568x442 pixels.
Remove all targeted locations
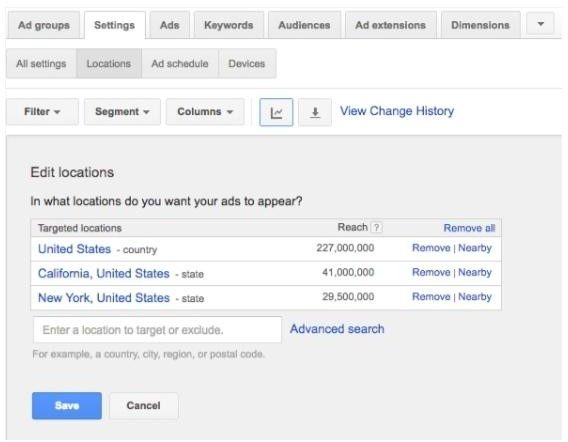pyautogui.click(x=469, y=228)
